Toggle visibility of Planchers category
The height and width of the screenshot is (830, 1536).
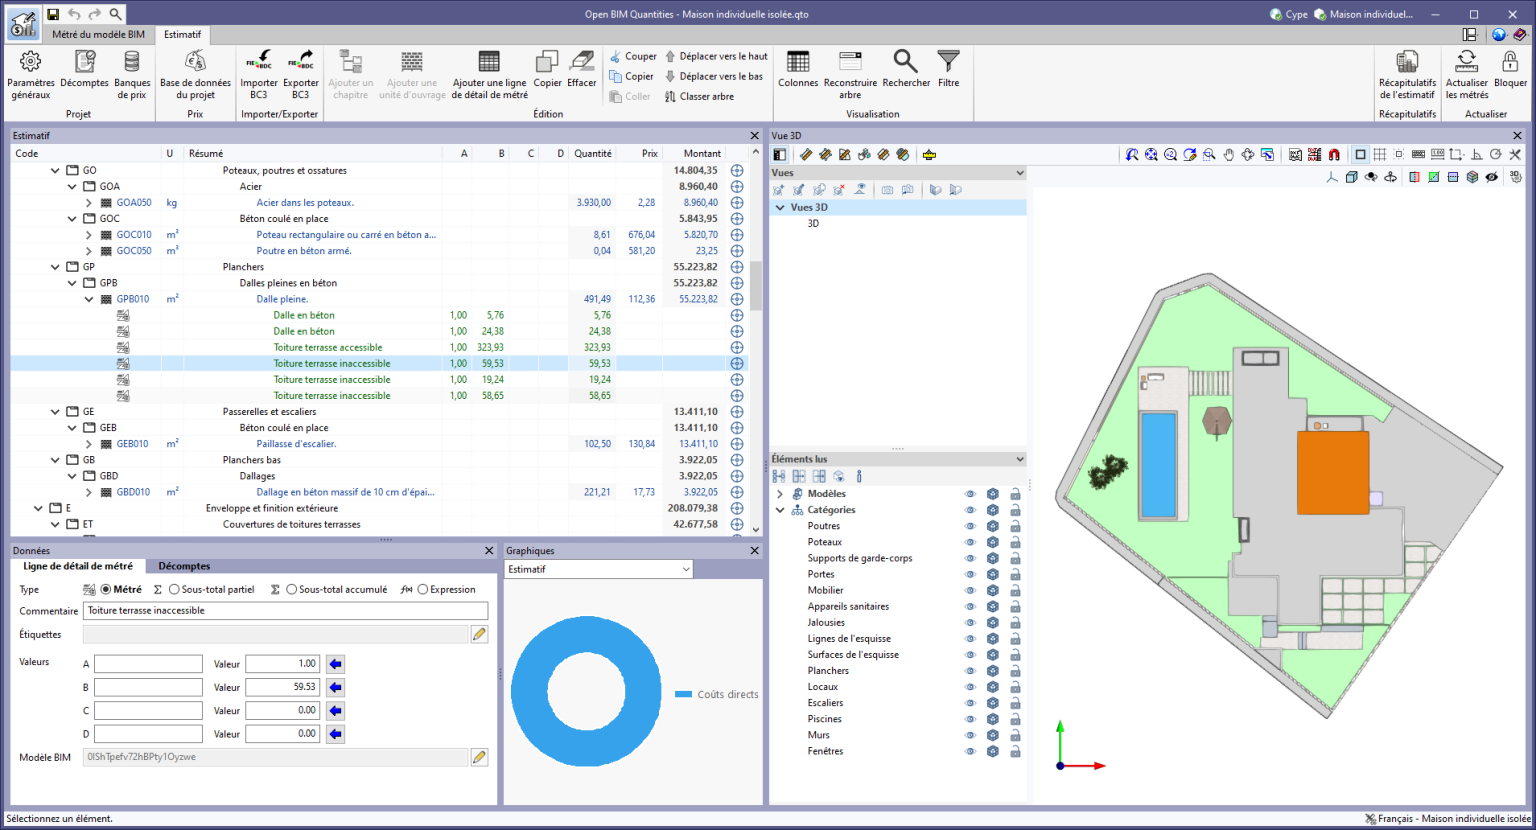969,671
